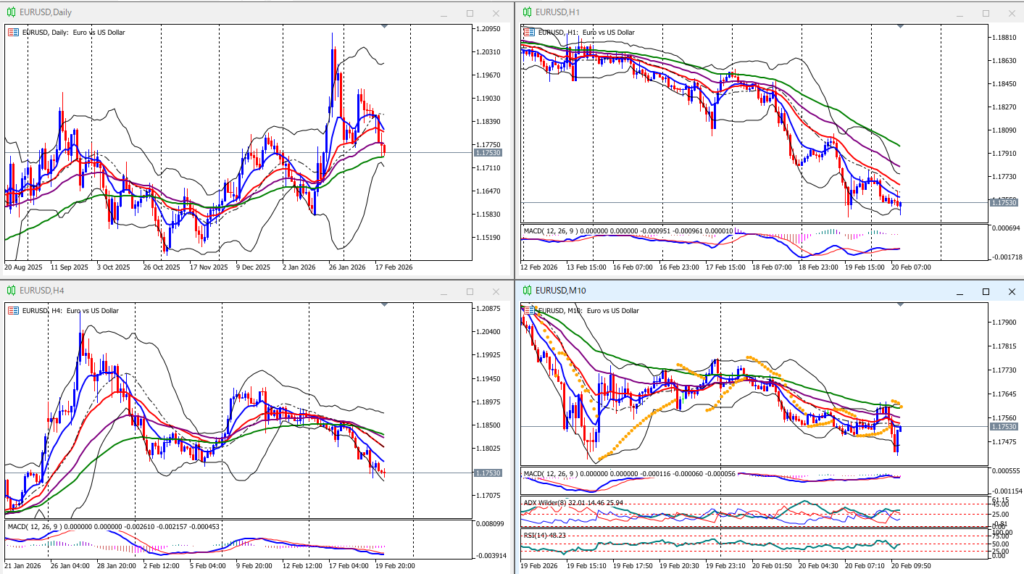Maximize the EURUSD,Daily chart window

470,12
